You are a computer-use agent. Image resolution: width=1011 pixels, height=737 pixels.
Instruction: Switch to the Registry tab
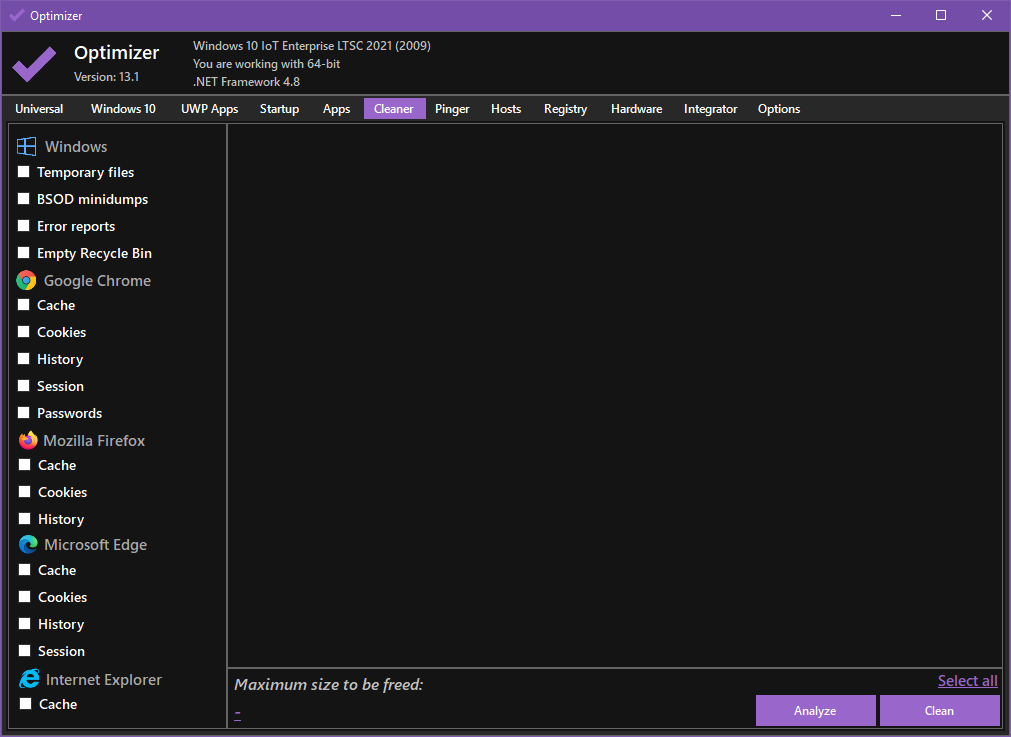[x=565, y=109]
